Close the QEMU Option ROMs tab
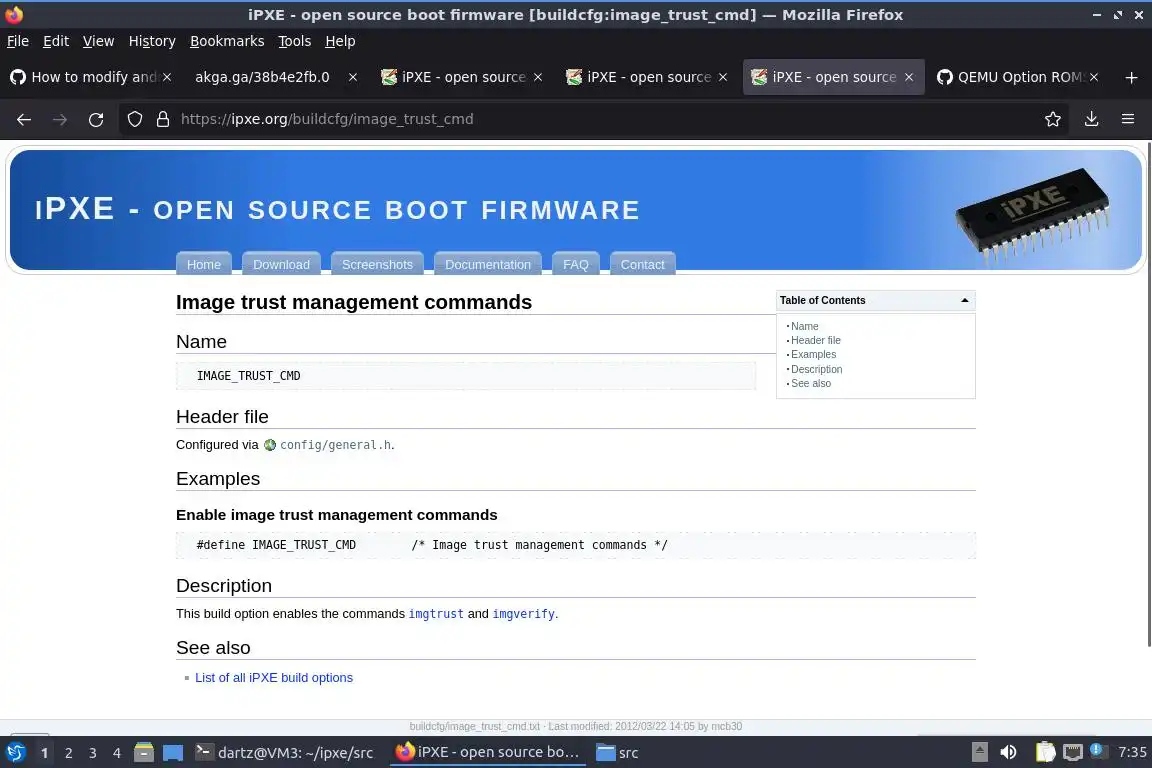Screen dimensions: 1152x768 [1094, 77]
